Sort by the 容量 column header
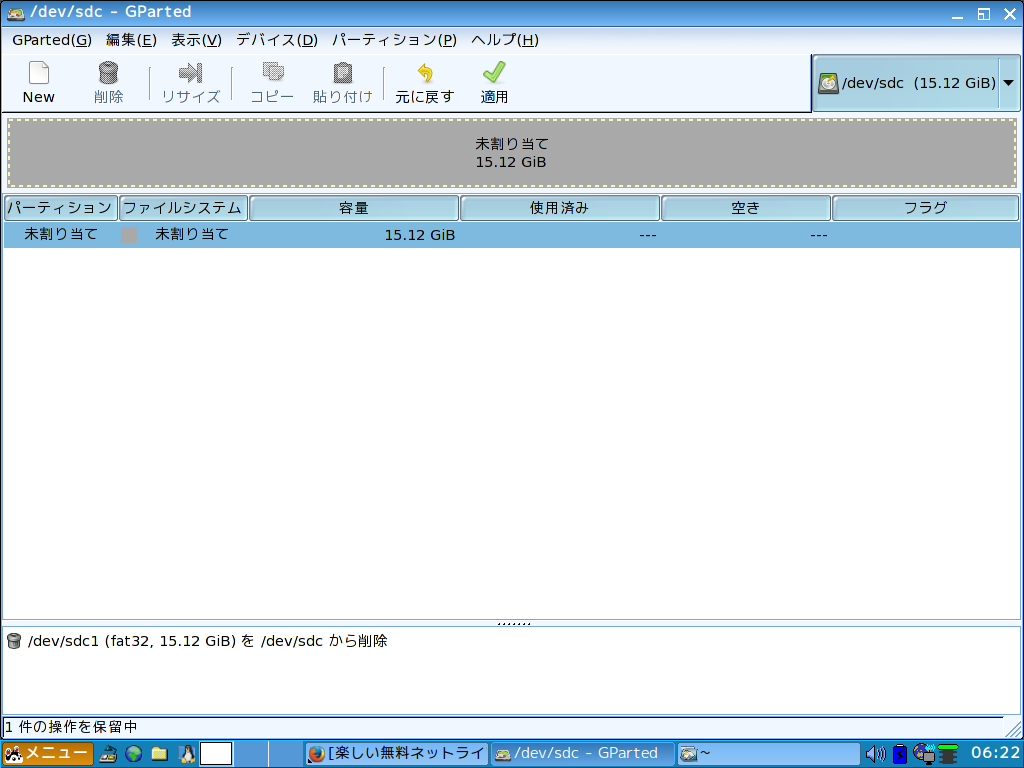 354,208
